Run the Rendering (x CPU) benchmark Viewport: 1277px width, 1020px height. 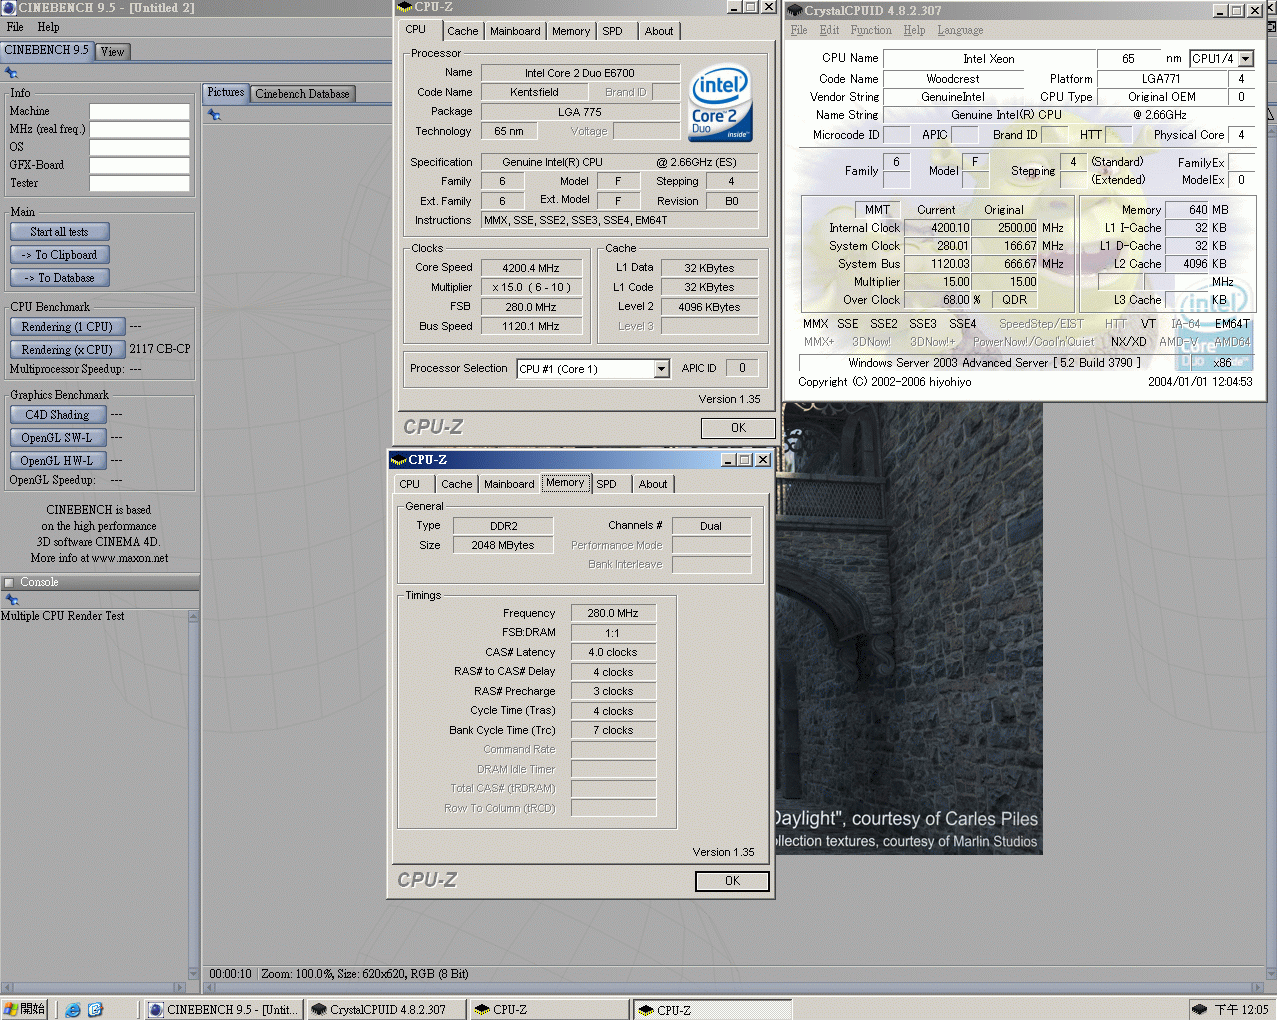pyautogui.click(x=67, y=350)
